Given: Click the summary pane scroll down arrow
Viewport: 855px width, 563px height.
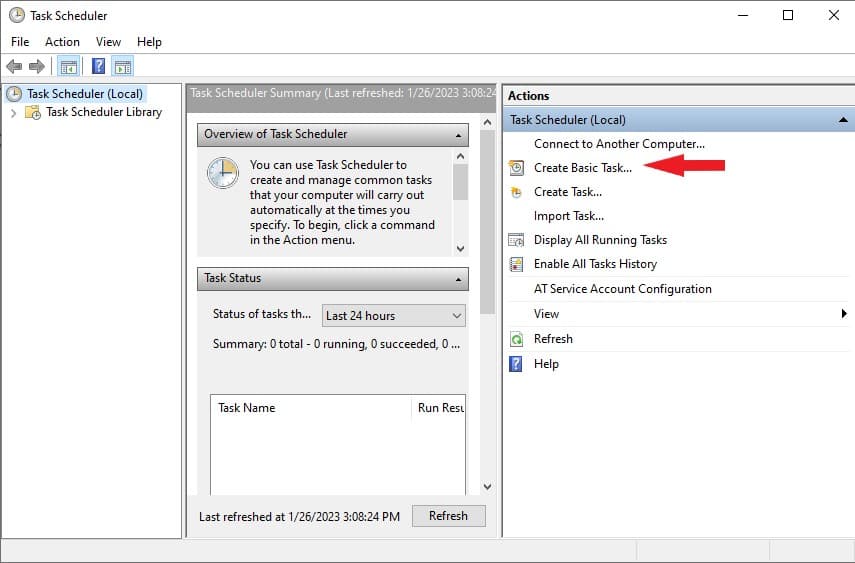Looking at the screenshot, I should point(487,487).
